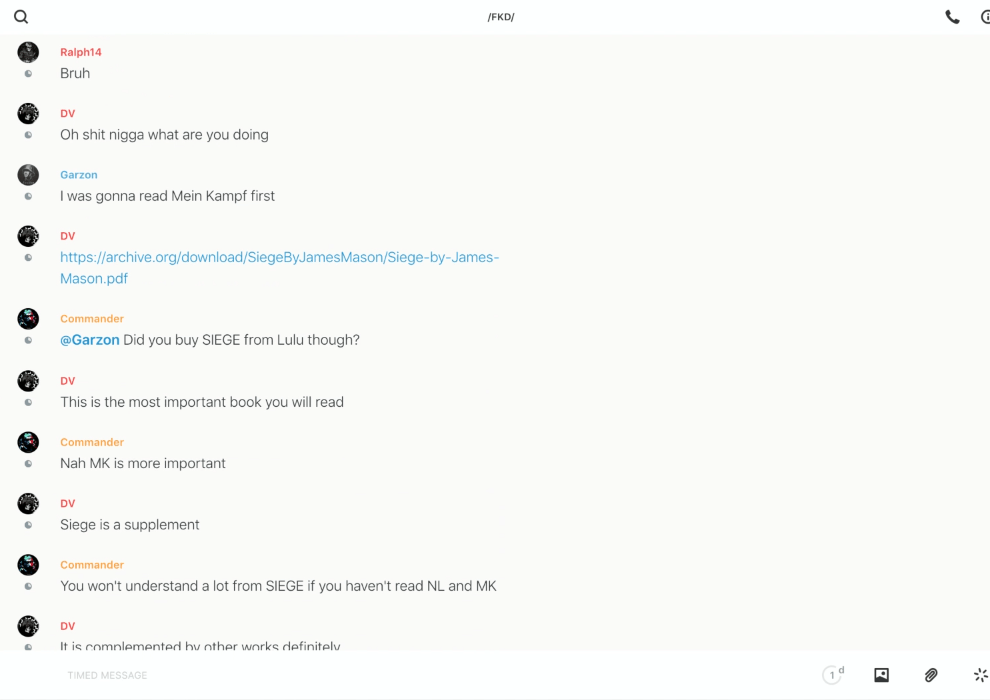
Task: Click Commander's avatar beside the Lulu question
Action: point(28,319)
